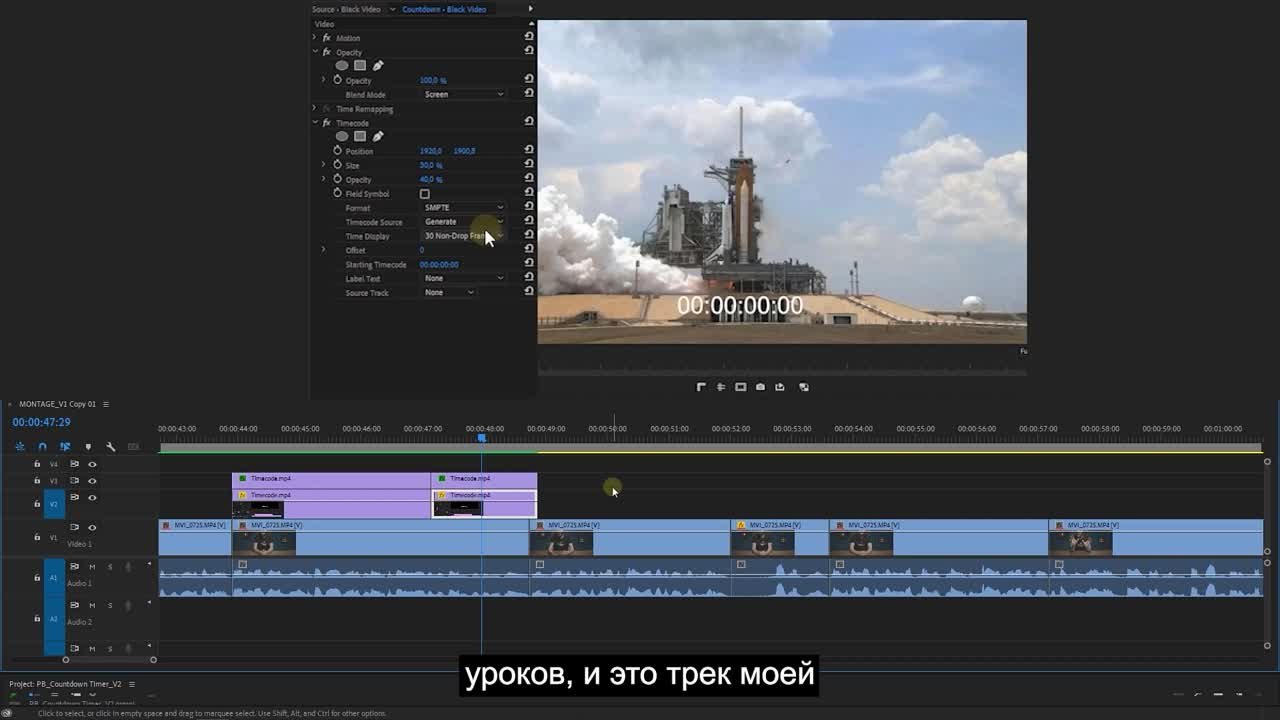Click the Lift button in Program Monitor

701,386
